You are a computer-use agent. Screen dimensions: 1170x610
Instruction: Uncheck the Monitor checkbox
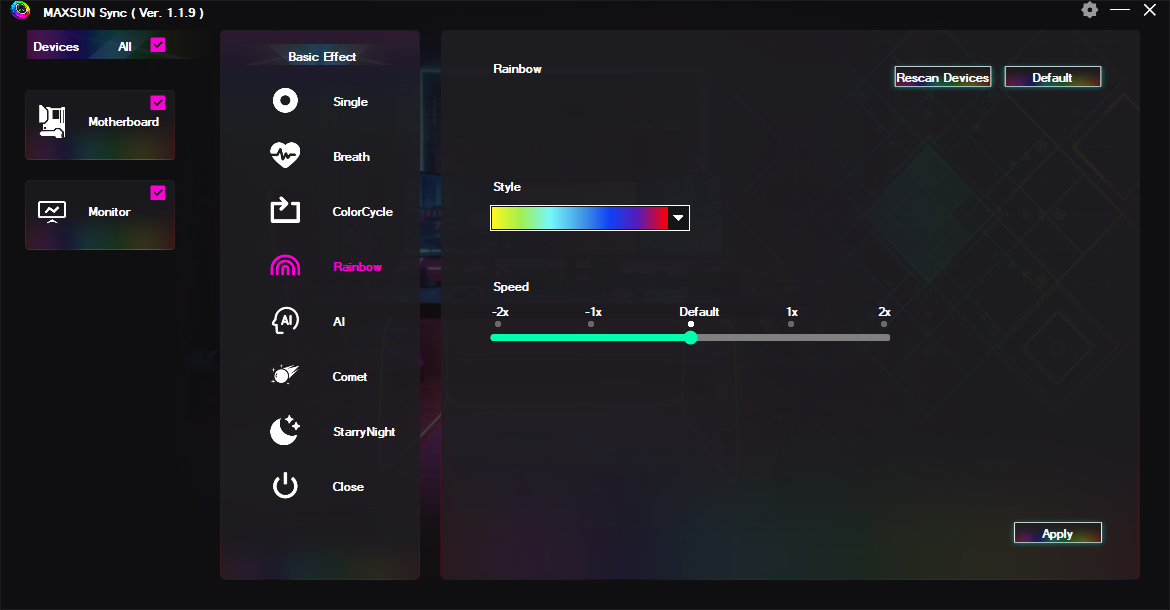(157, 193)
